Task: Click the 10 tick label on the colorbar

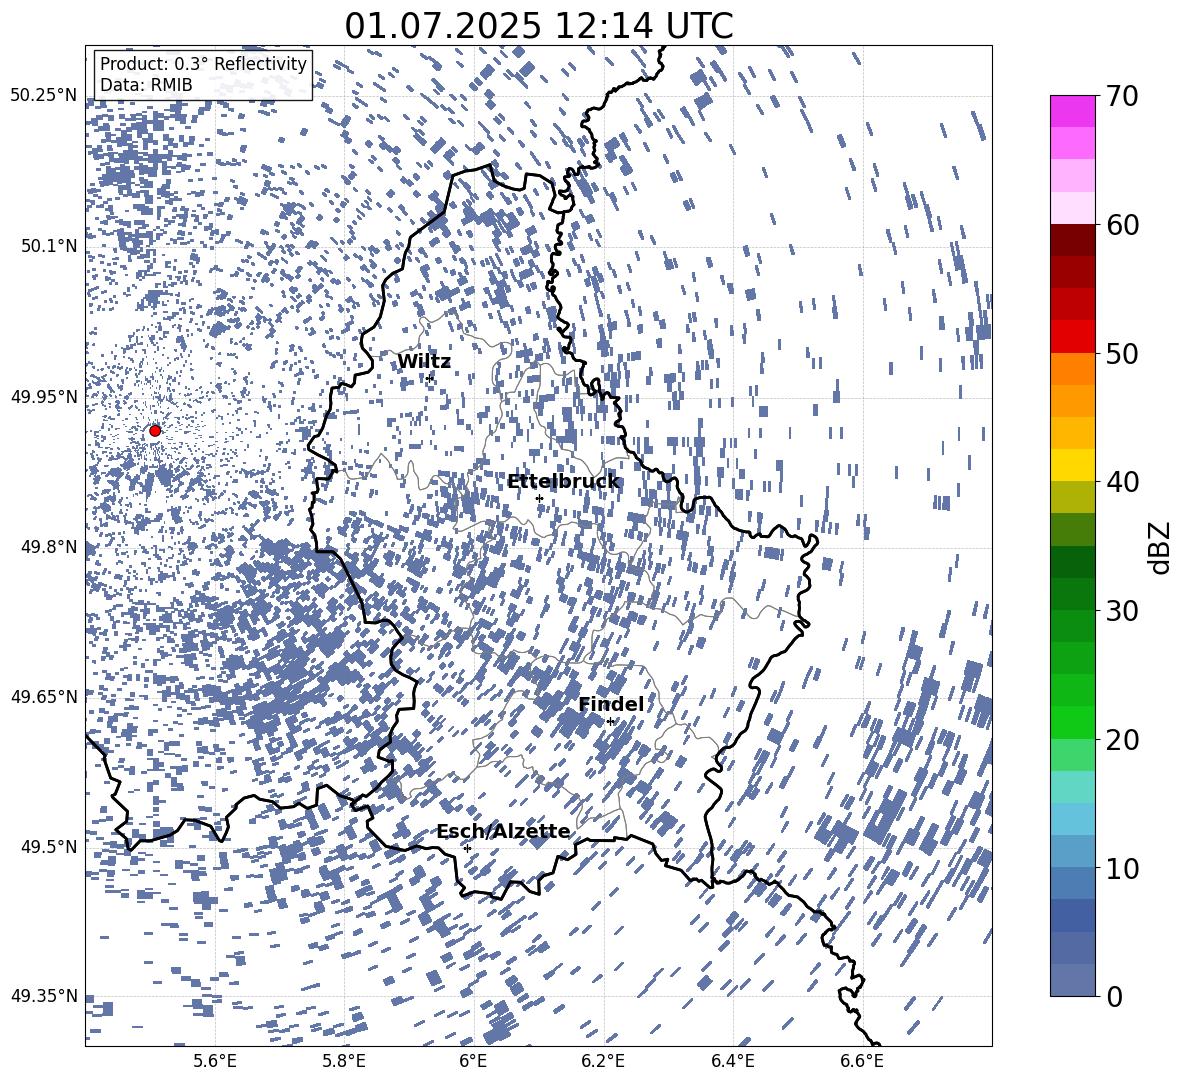Action: tap(1121, 868)
